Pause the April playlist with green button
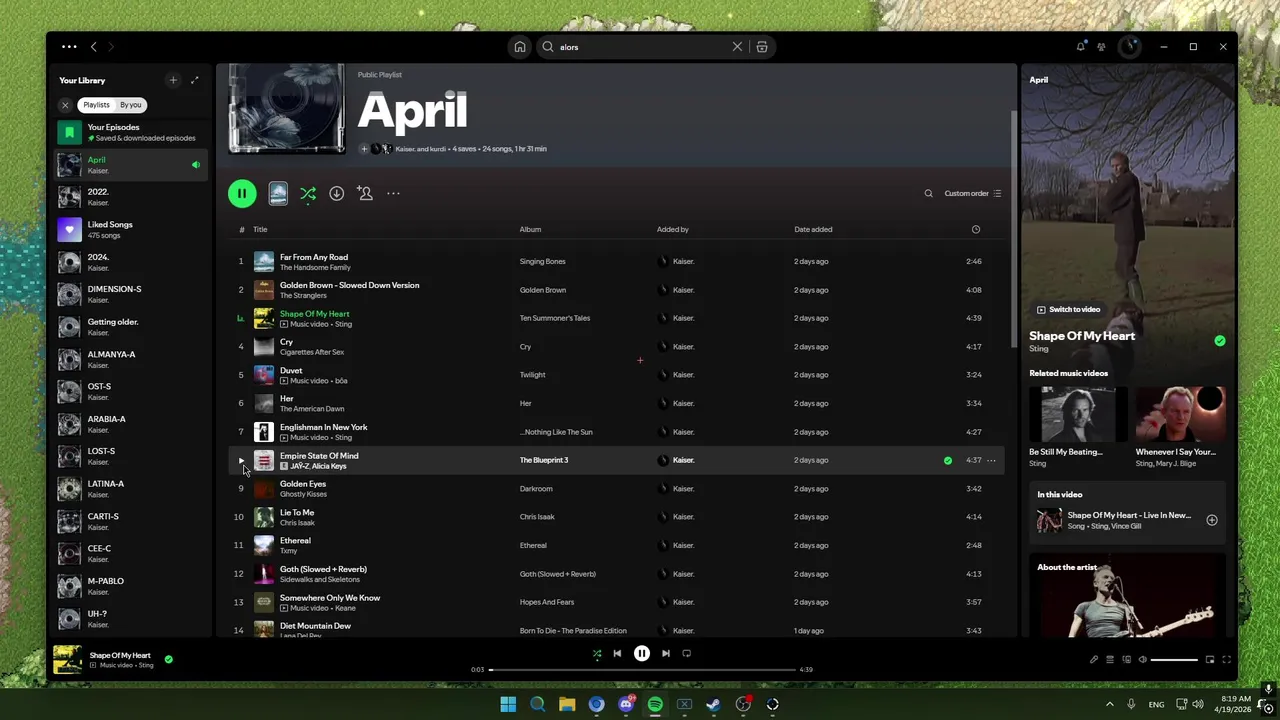 click(x=242, y=194)
